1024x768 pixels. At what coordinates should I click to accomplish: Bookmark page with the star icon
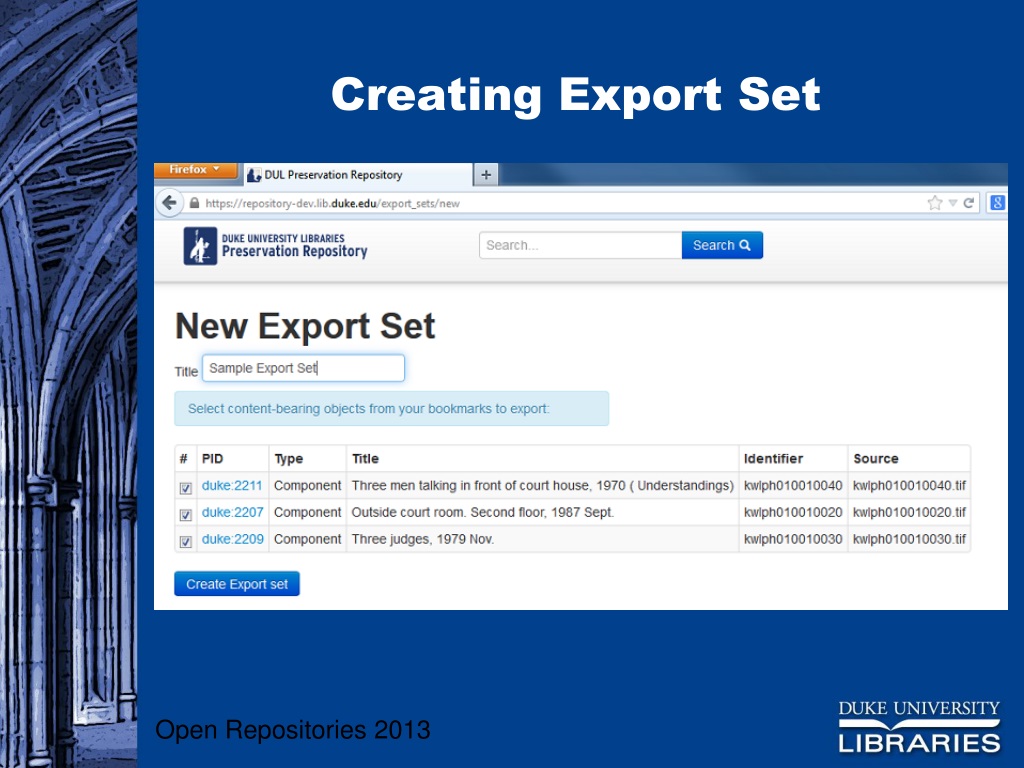pos(935,203)
